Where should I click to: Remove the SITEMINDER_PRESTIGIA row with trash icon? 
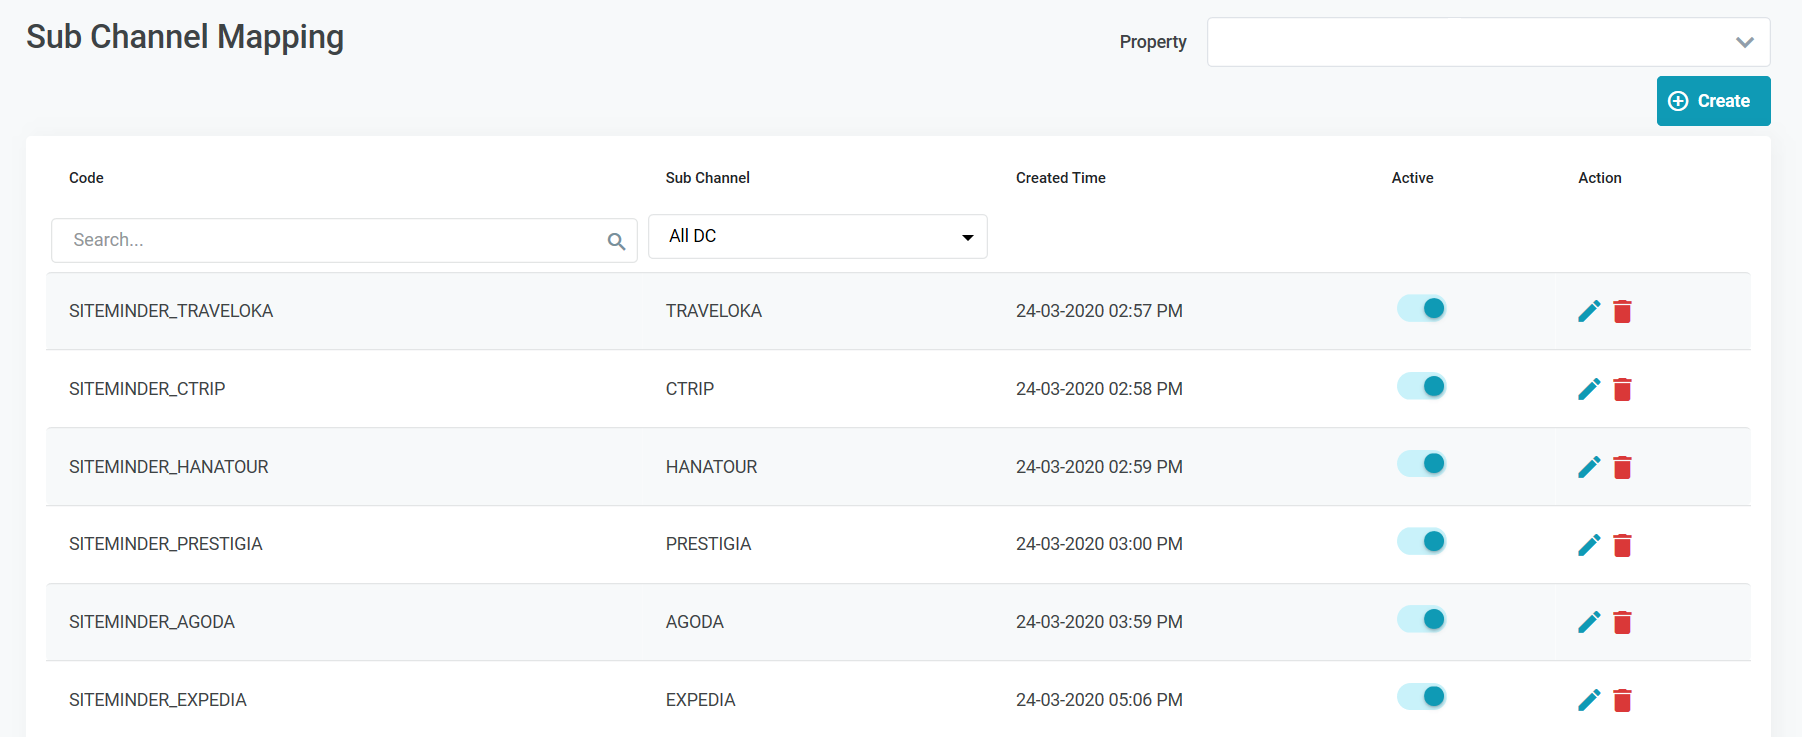click(x=1622, y=545)
